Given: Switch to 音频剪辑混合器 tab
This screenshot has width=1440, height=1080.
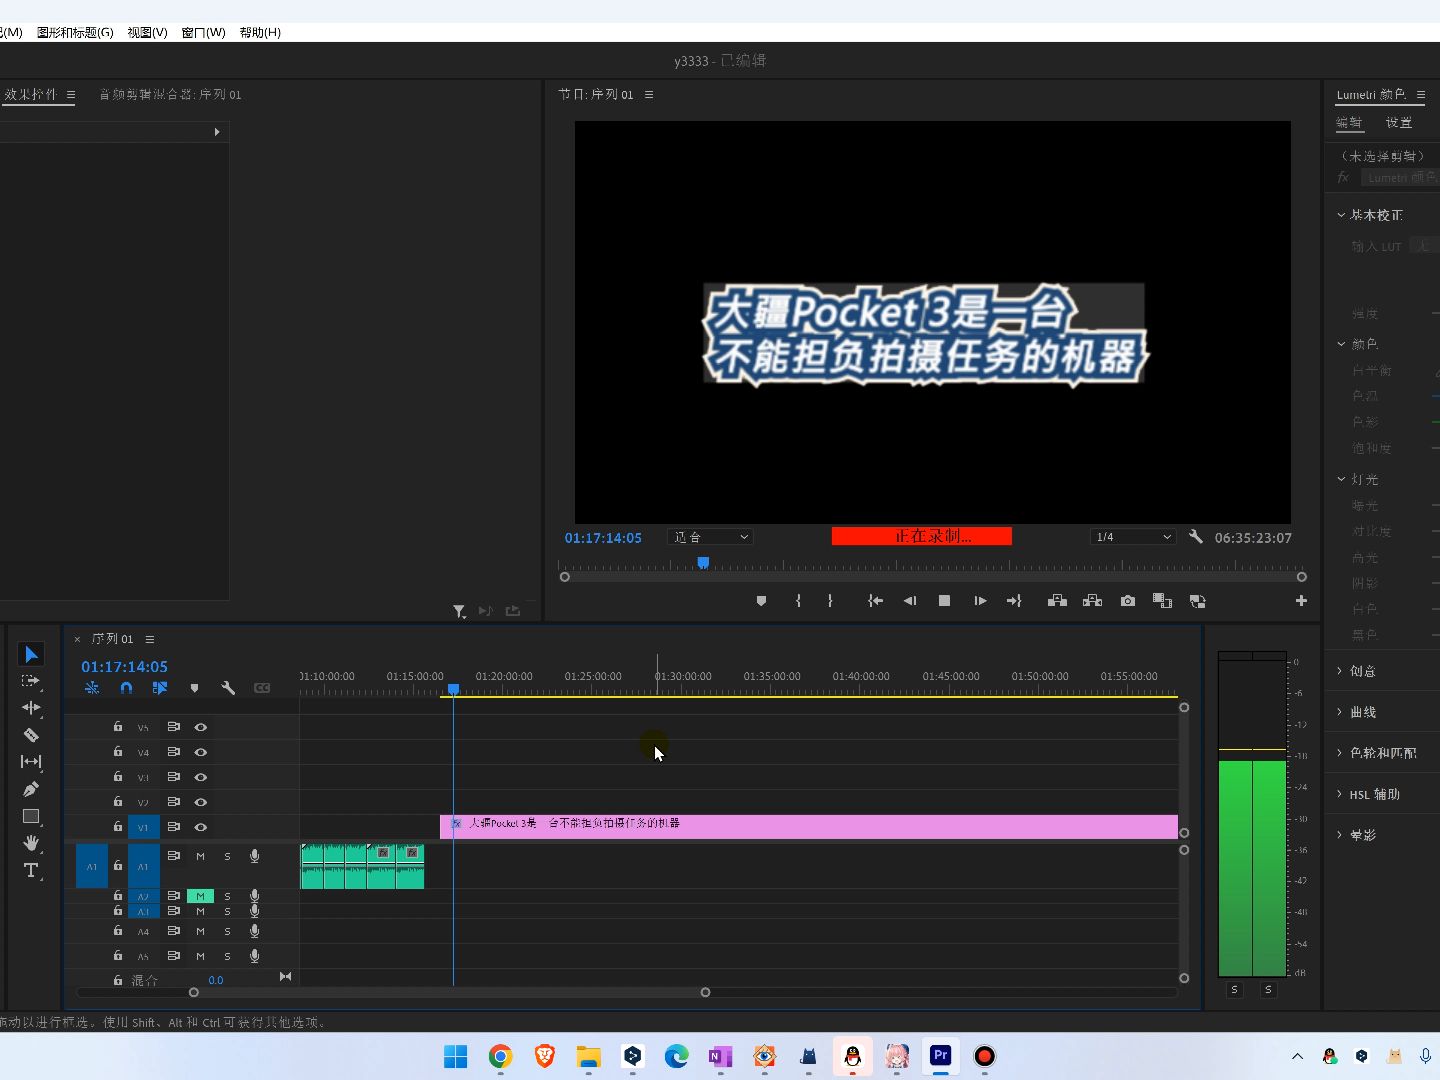Looking at the screenshot, I should click(170, 94).
